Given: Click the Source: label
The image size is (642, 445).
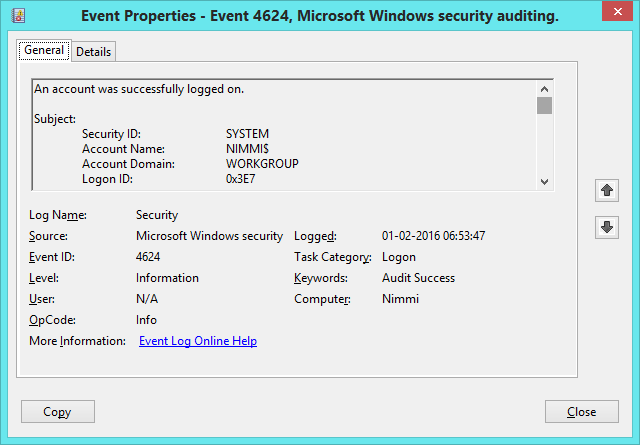Looking at the screenshot, I should pos(48,236).
